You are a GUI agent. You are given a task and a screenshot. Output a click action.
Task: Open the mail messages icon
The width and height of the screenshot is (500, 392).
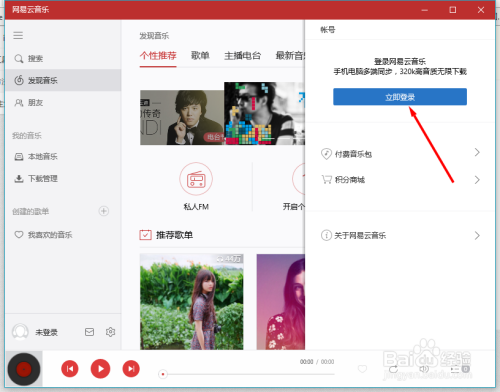pos(89,332)
